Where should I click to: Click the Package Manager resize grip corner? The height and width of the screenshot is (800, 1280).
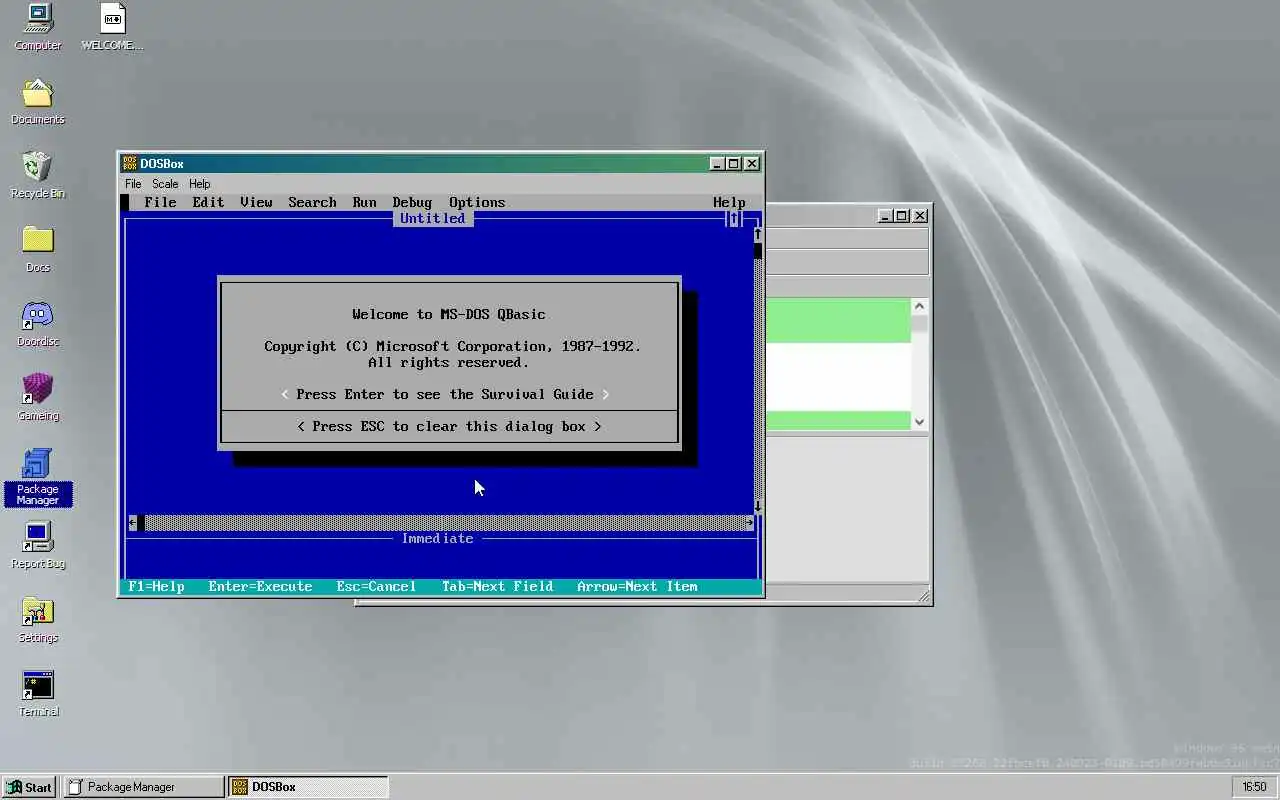click(924, 596)
